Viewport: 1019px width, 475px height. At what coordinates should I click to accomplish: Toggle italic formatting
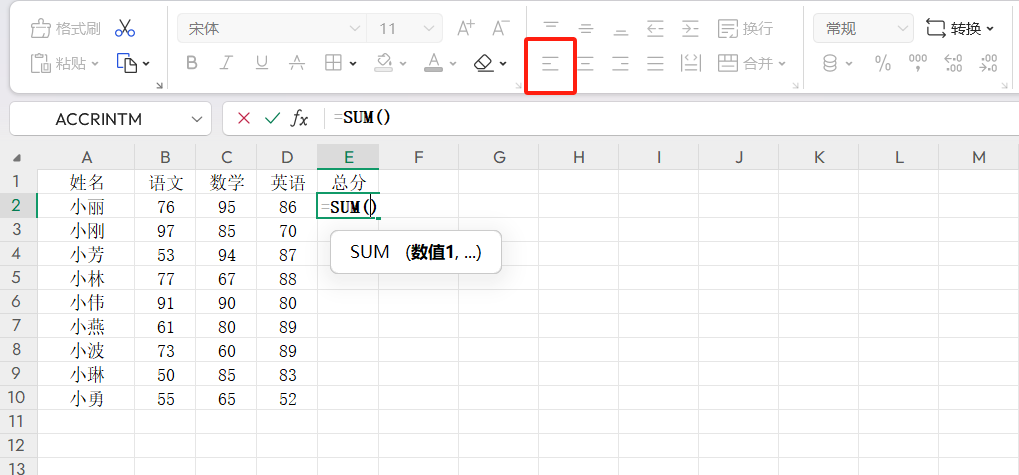coord(226,64)
